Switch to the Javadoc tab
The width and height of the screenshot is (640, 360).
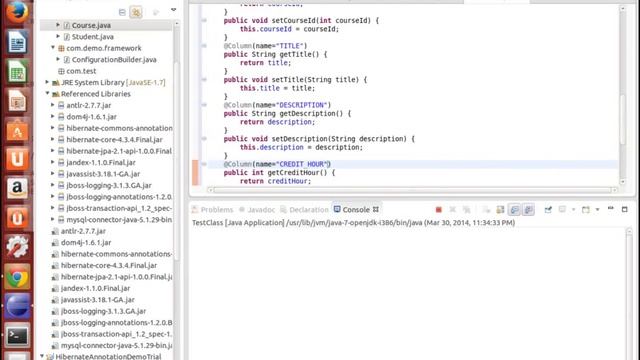[x=257, y=210]
